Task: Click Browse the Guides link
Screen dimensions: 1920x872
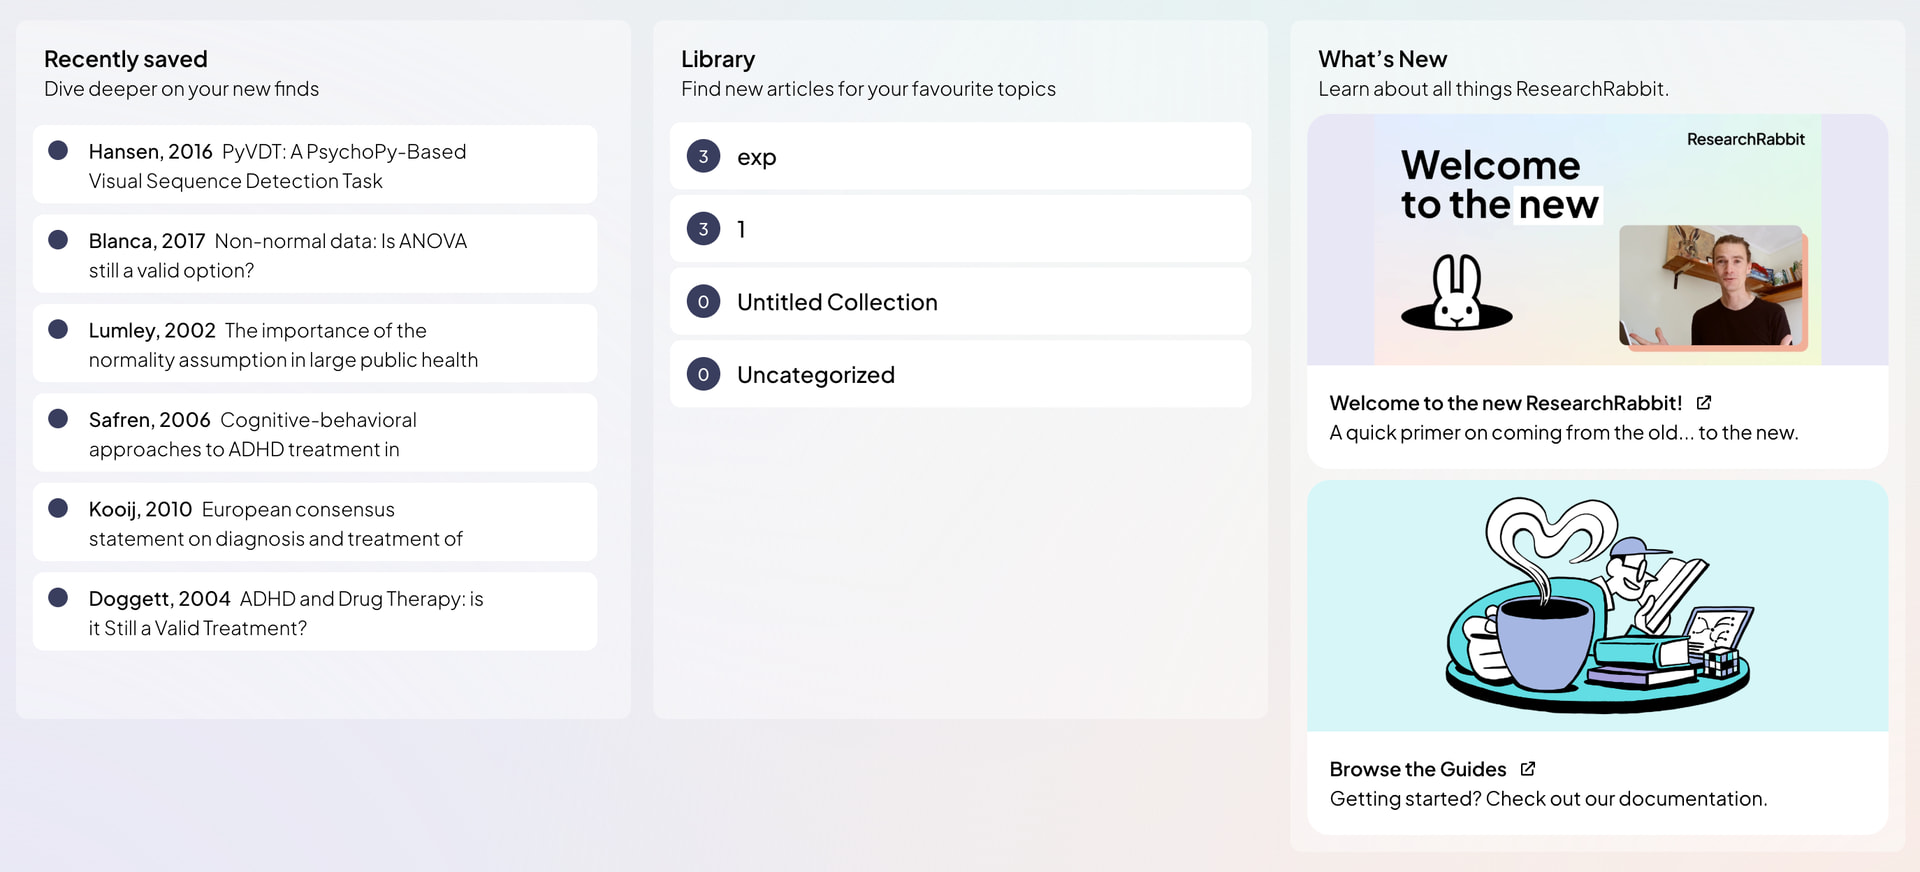Action: point(1417,769)
